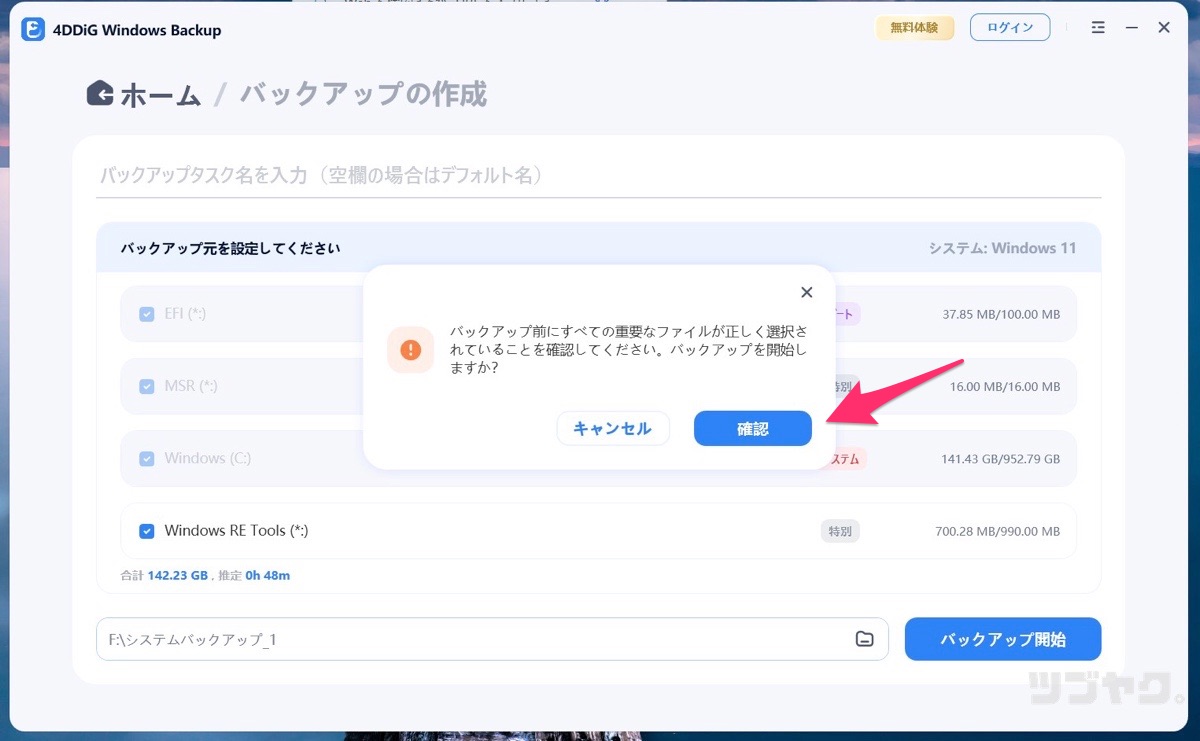Click the backup destination path field
The width and height of the screenshot is (1200, 741).
click(470, 639)
